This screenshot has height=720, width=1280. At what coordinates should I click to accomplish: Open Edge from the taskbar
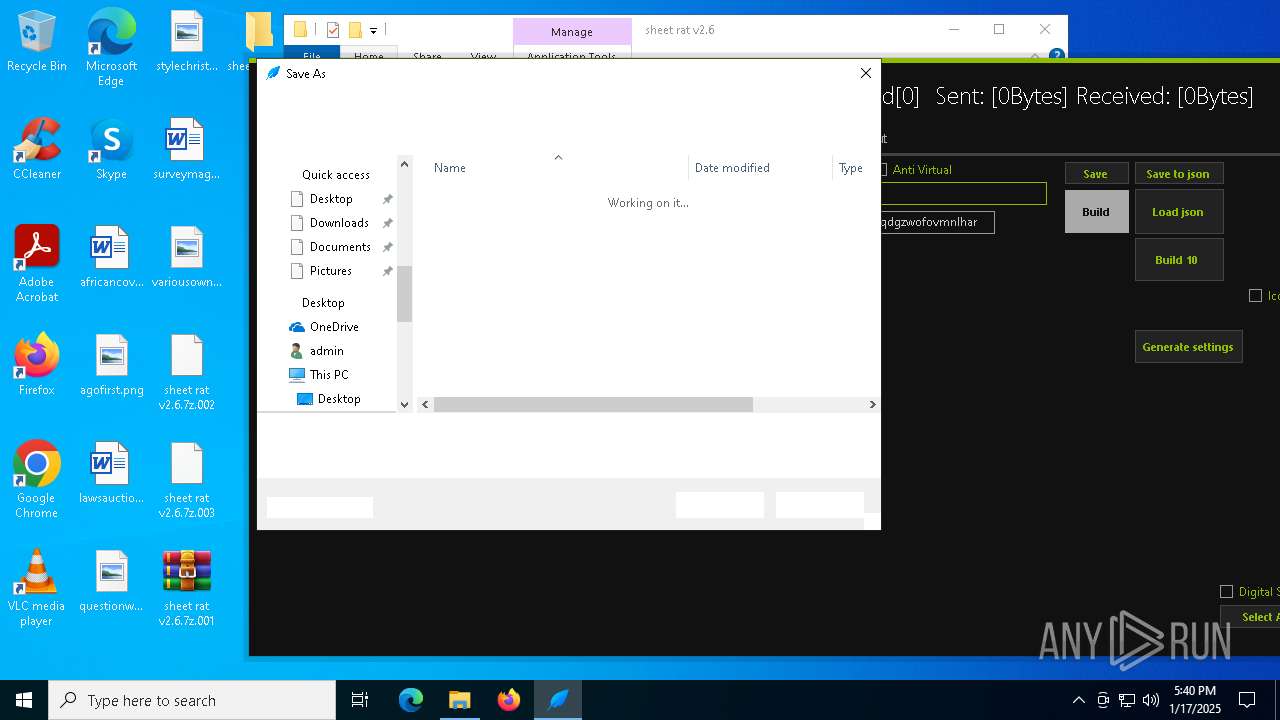coord(411,700)
